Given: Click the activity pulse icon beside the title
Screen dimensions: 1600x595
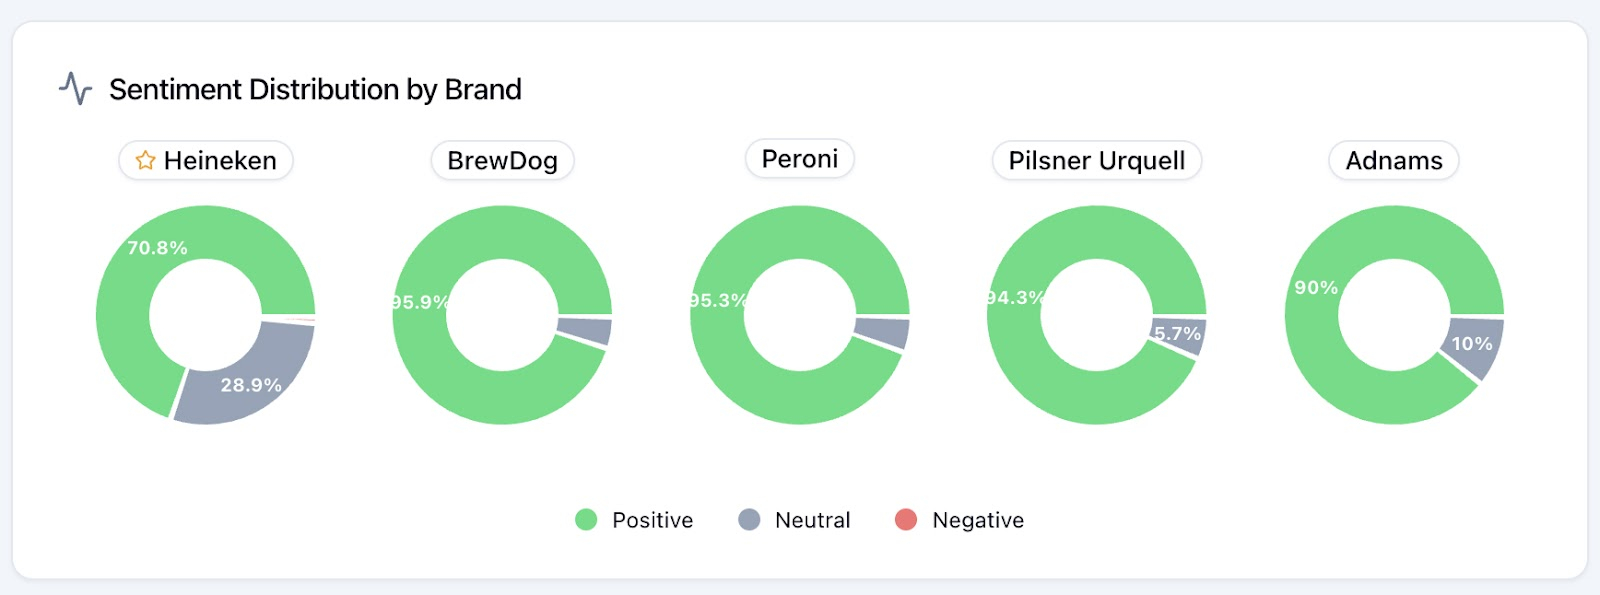Looking at the screenshot, I should point(75,89).
